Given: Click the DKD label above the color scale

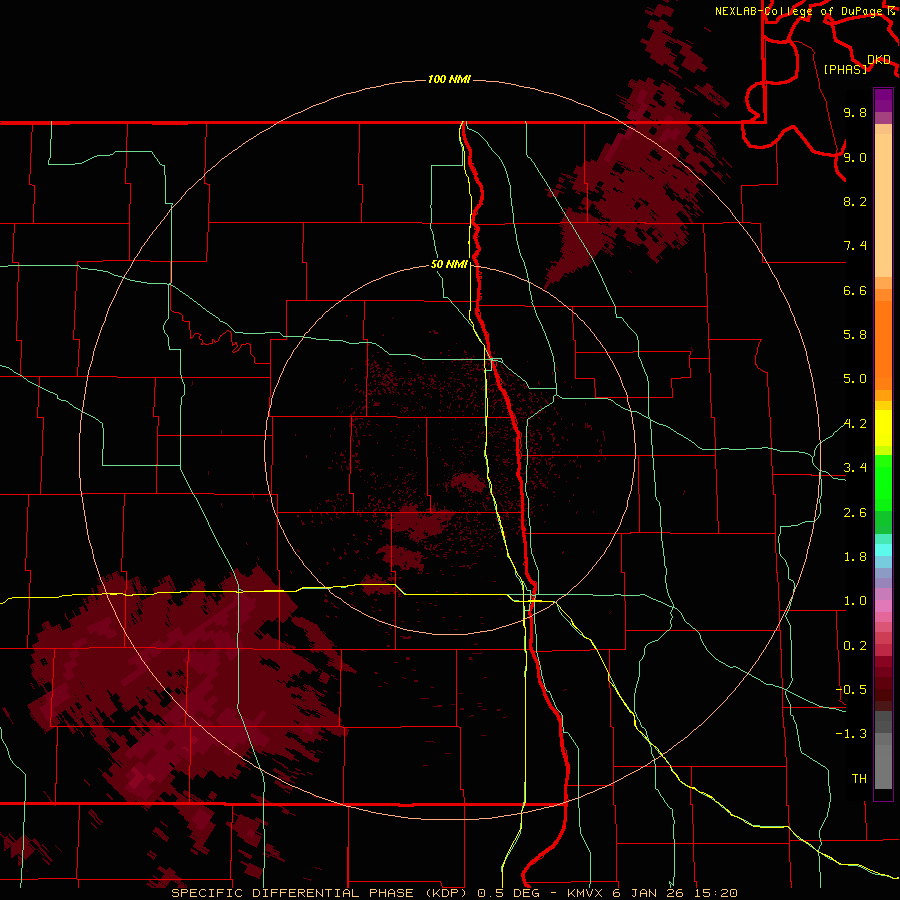Looking at the screenshot, I should point(879,60).
